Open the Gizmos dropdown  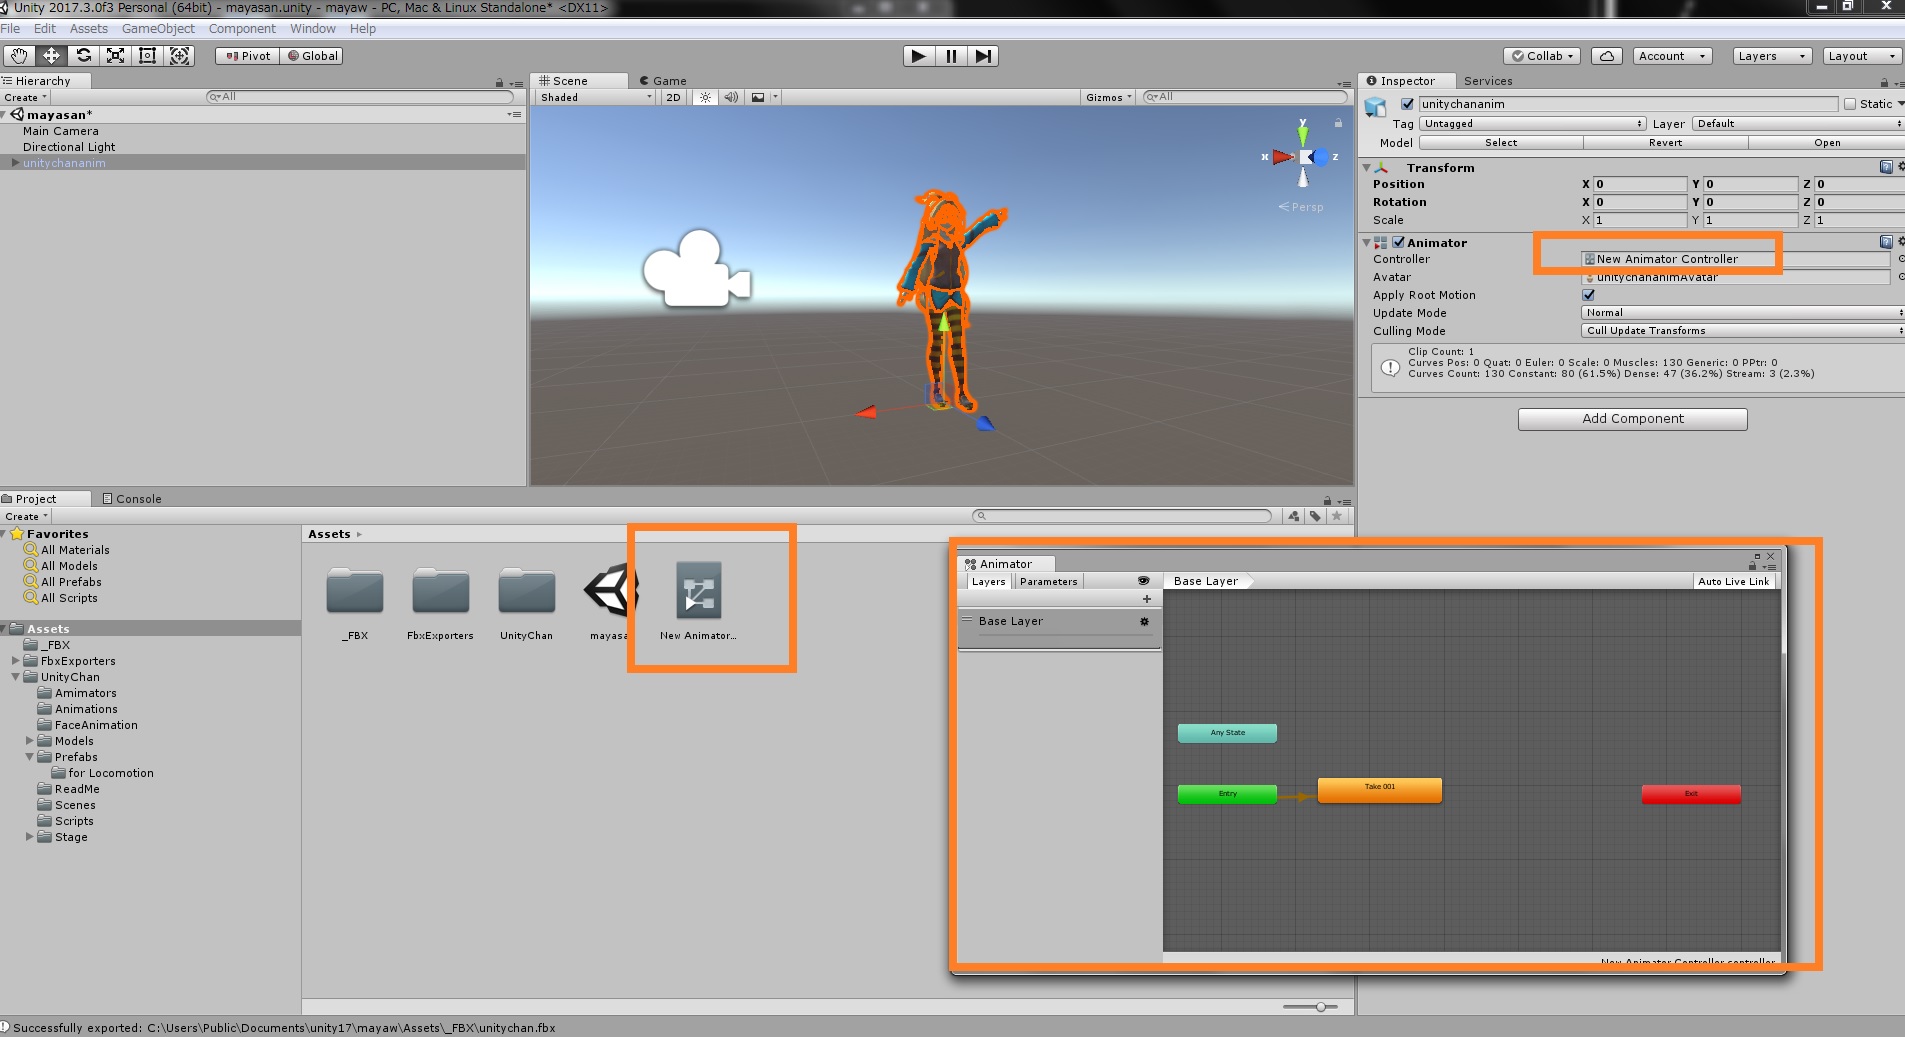(x=1108, y=97)
